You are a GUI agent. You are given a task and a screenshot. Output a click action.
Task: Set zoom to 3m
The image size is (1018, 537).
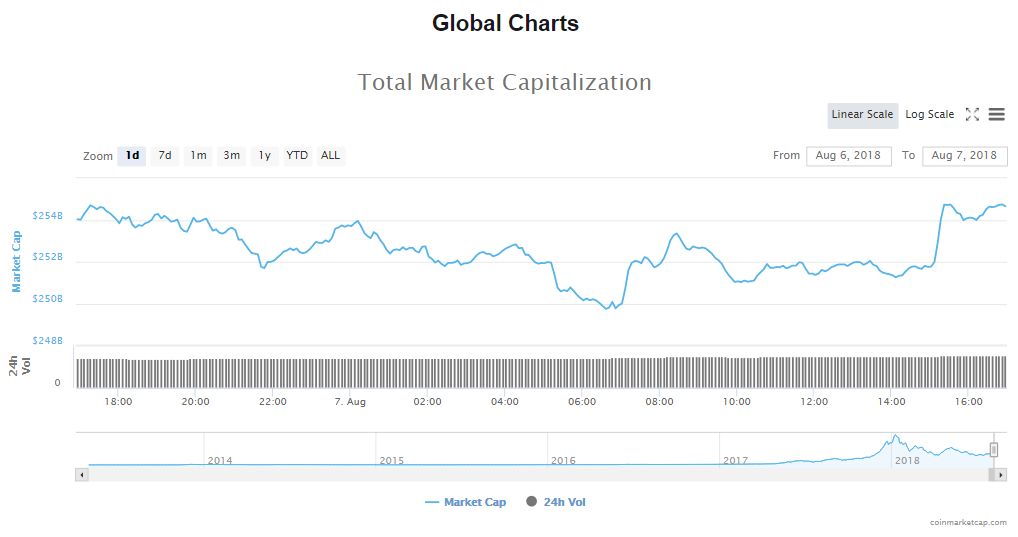pos(231,156)
